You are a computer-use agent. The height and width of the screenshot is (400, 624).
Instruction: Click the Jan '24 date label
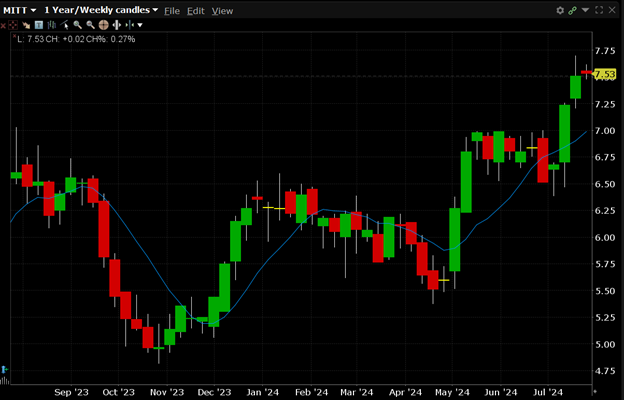262,392
